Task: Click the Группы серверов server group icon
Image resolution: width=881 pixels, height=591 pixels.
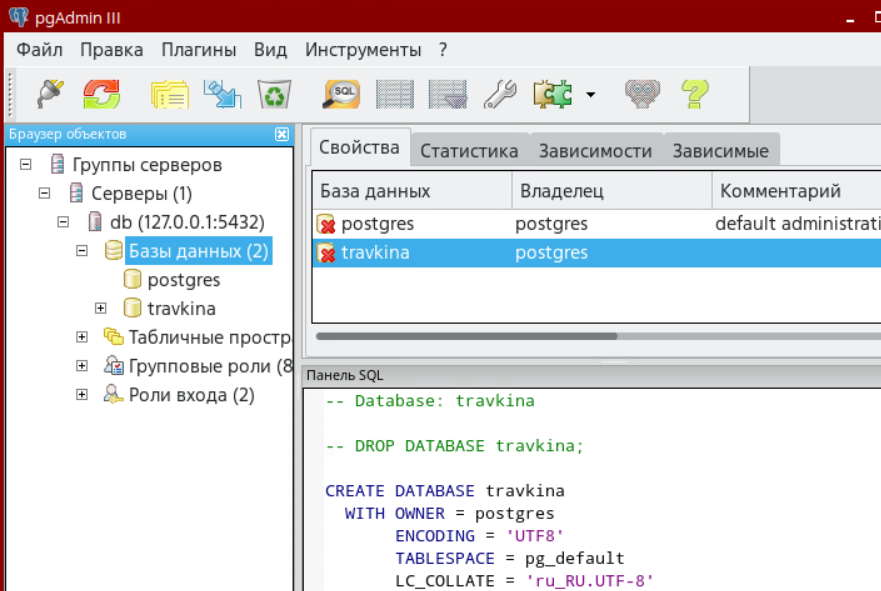Action: tap(57, 164)
